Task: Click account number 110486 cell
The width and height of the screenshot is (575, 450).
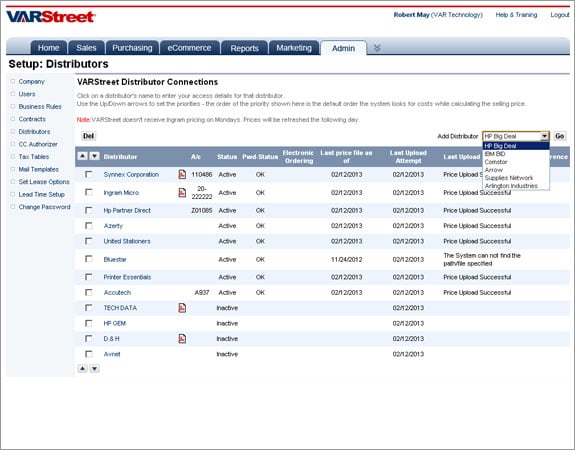Action: 202,174
